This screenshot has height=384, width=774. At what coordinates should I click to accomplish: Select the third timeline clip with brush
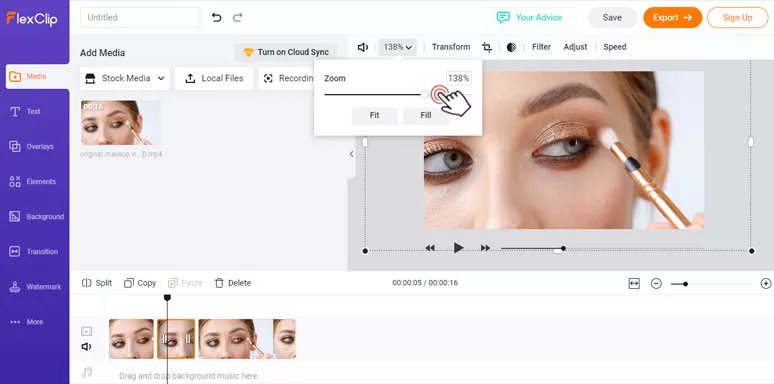(235, 339)
